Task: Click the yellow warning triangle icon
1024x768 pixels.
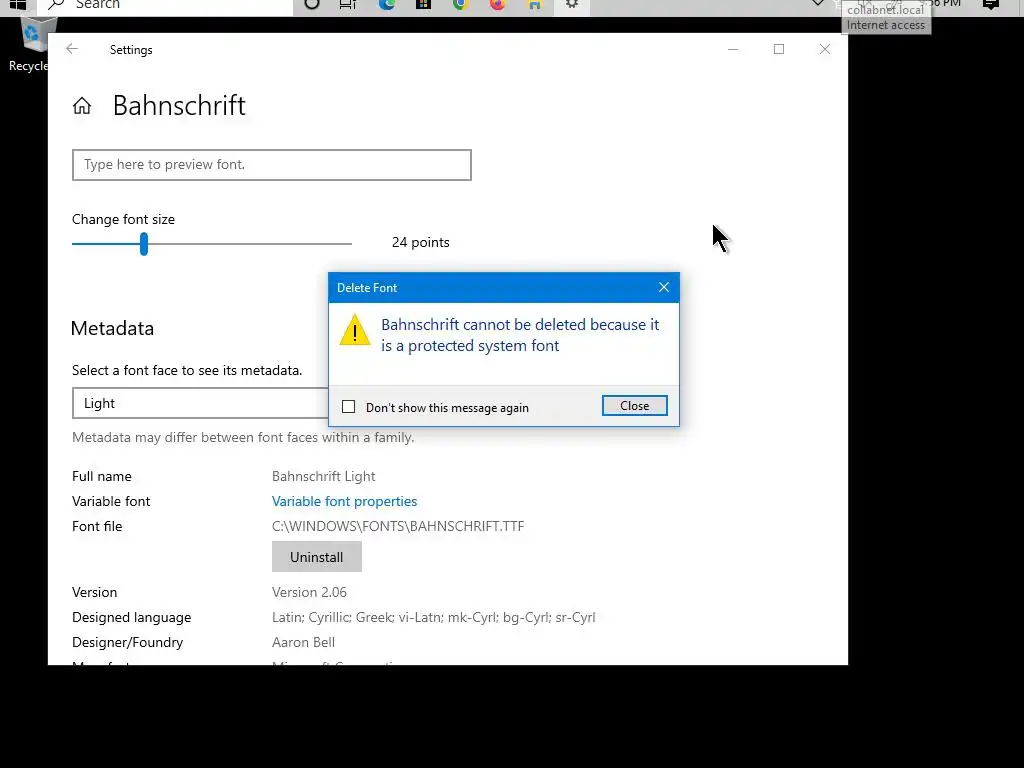Action: pyautogui.click(x=355, y=330)
